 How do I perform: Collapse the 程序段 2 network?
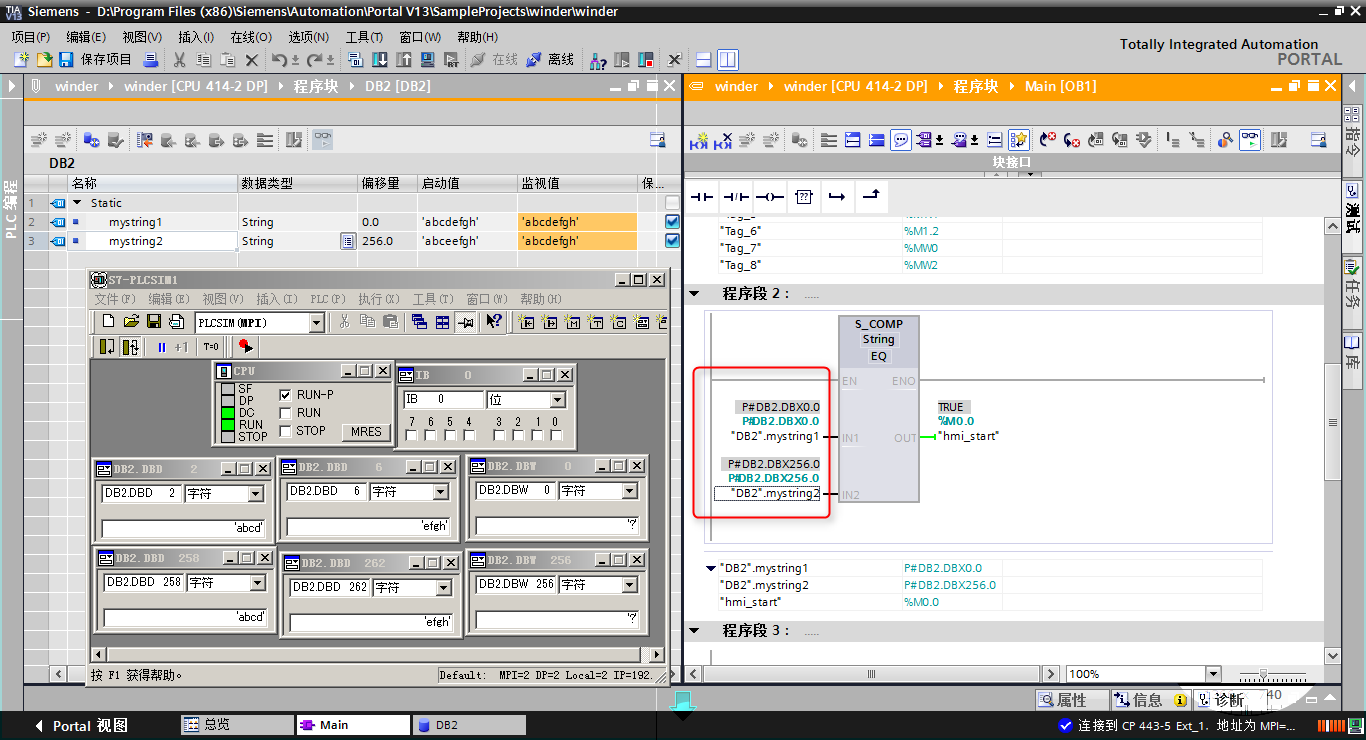[694, 294]
